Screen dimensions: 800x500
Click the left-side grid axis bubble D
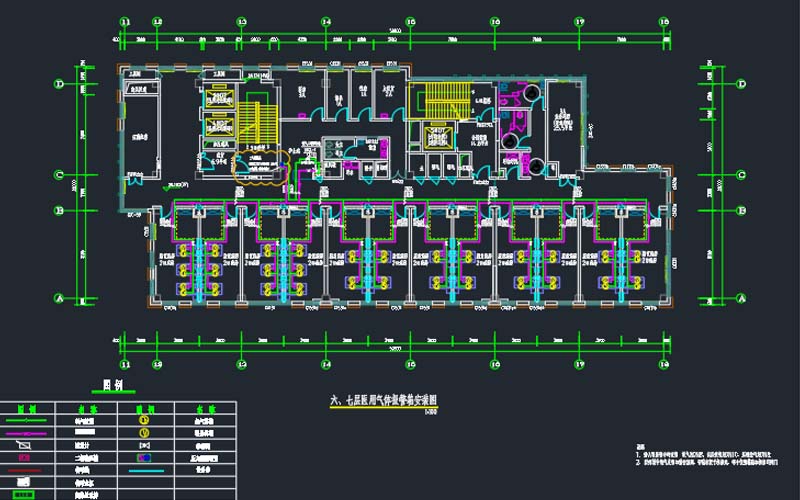[x=59, y=84]
